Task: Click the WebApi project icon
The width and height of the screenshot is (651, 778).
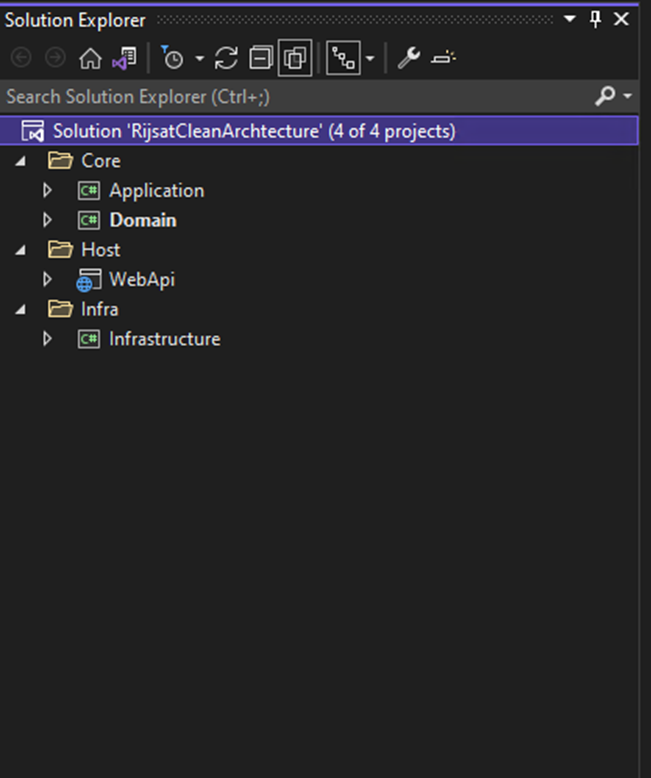Action: 89,280
